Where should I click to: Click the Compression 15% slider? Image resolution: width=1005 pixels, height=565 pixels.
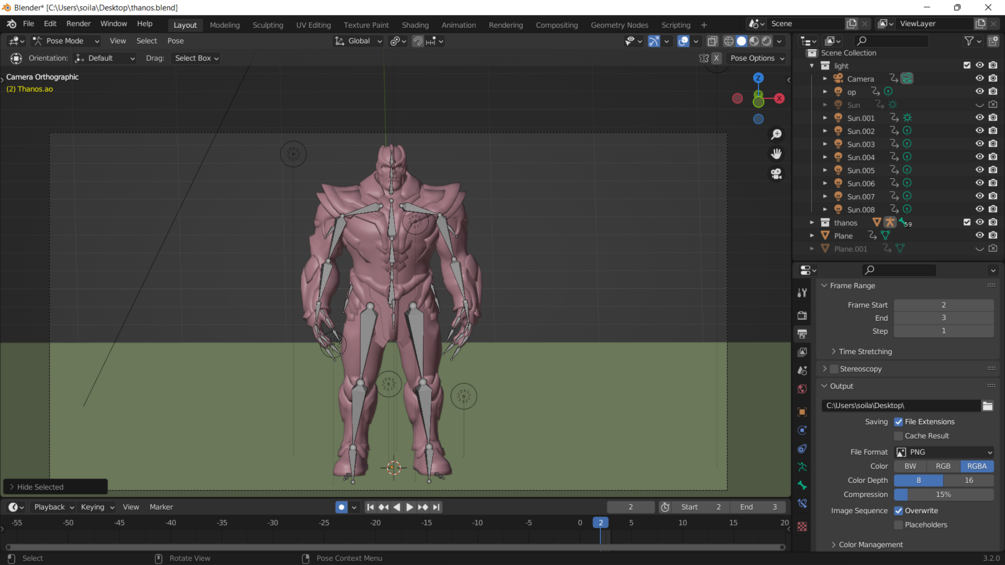944,494
